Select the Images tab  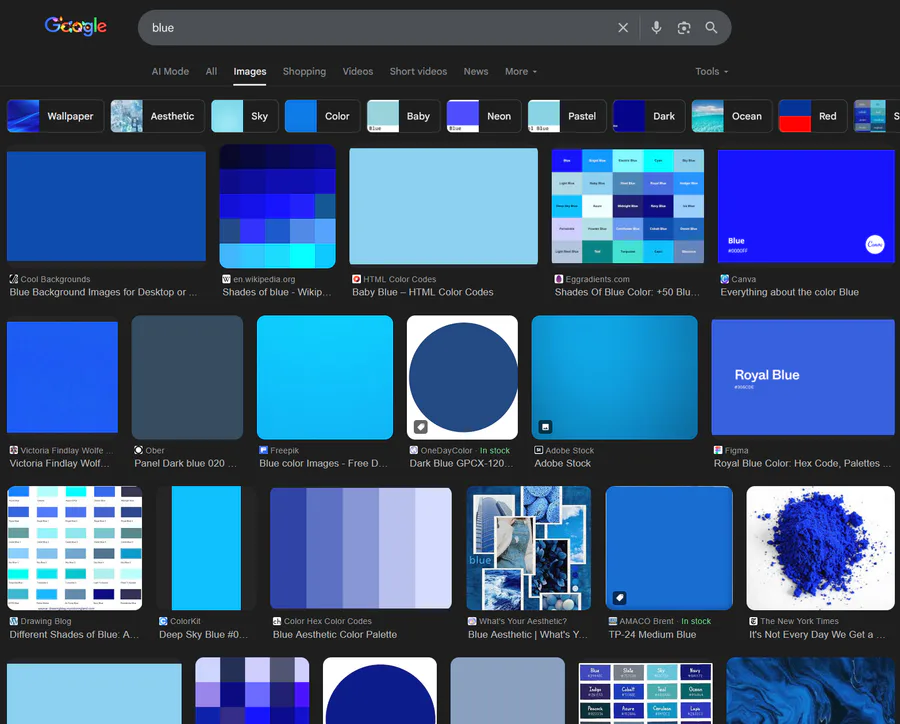point(250,72)
